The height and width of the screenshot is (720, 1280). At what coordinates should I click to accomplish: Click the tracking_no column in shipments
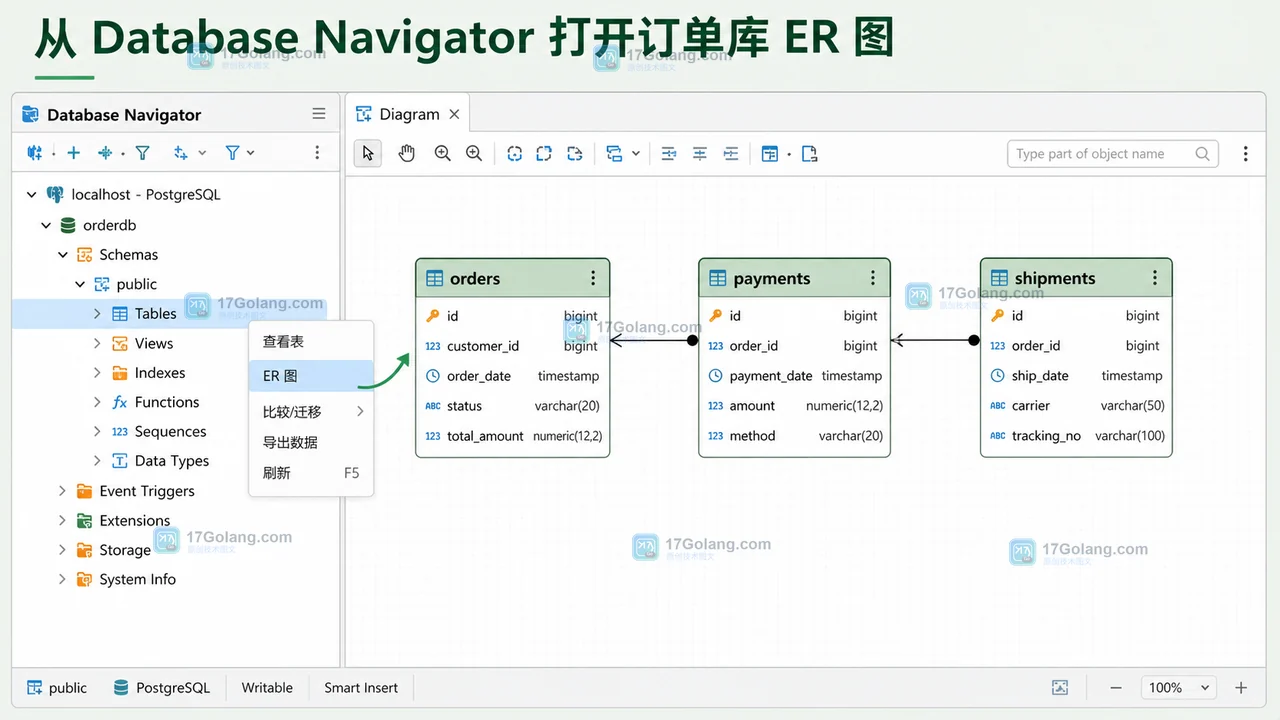coord(1076,436)
